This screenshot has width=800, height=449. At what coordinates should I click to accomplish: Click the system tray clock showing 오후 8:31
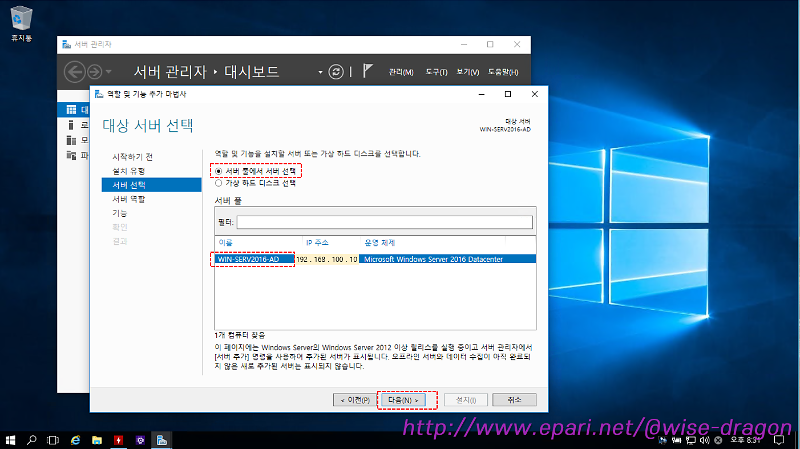tap(745, 440)
